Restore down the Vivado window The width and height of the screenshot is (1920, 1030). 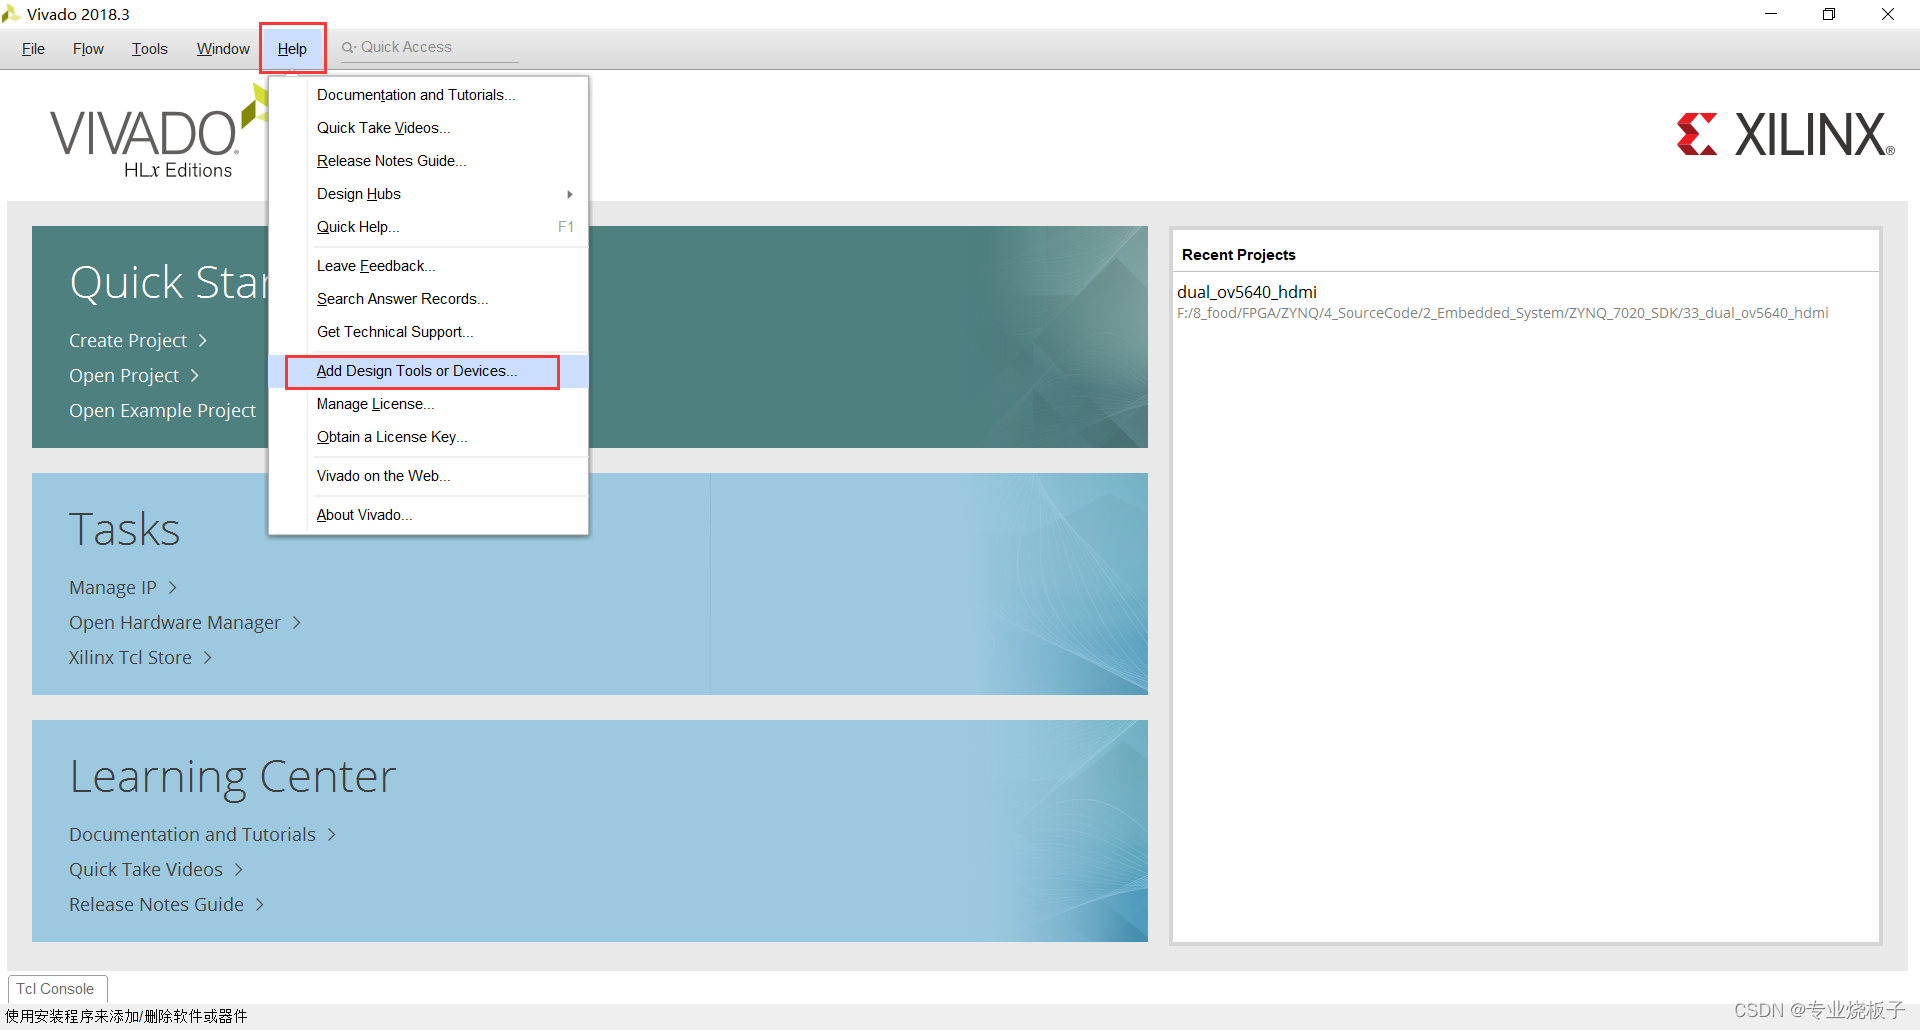point(1829,14)
